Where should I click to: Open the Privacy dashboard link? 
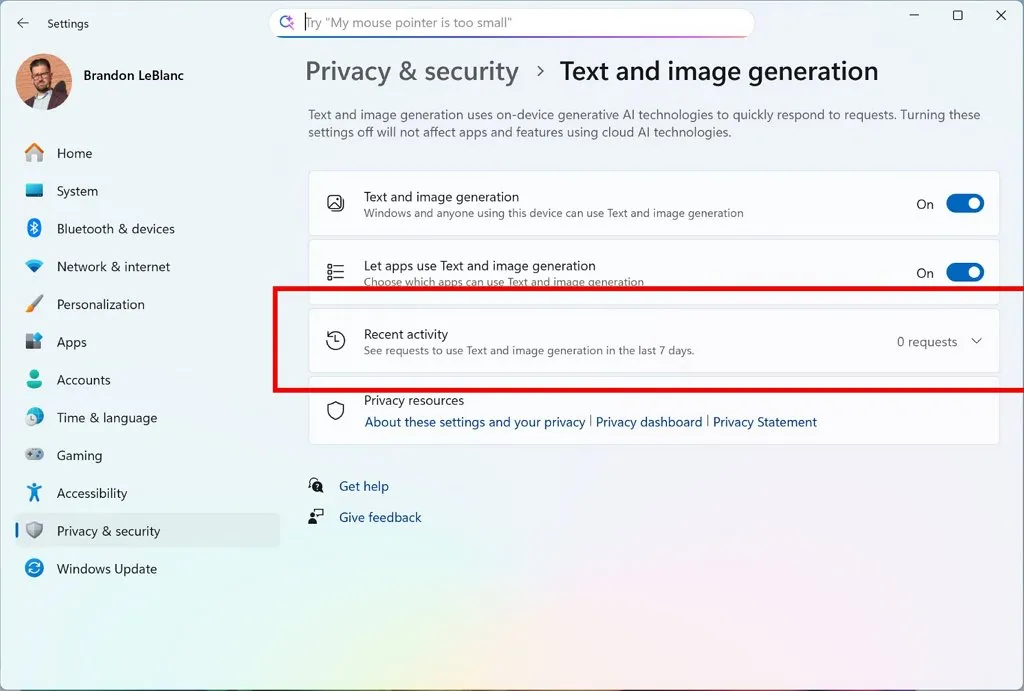point(648,422)
